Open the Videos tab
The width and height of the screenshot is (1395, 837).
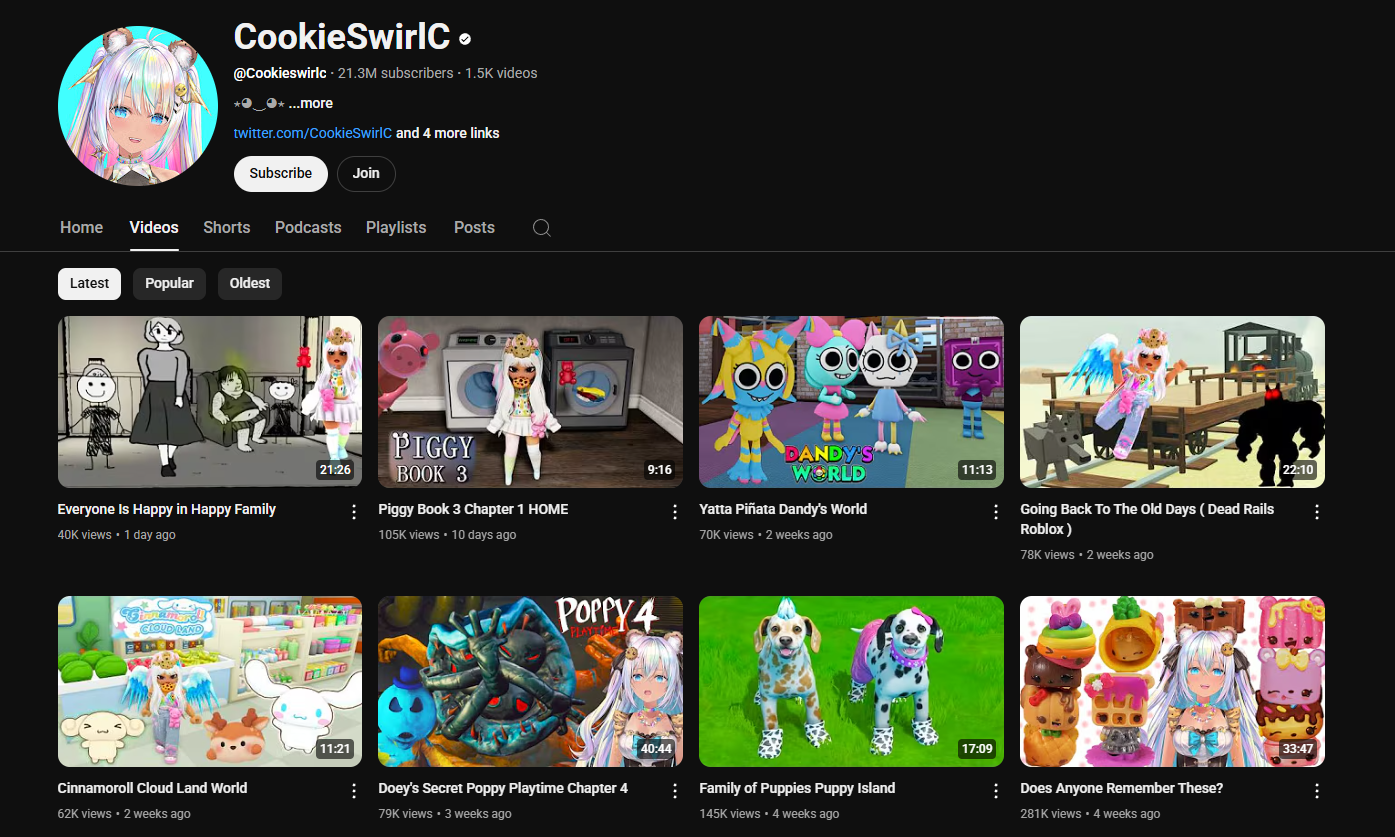click(x=154, y=228)
